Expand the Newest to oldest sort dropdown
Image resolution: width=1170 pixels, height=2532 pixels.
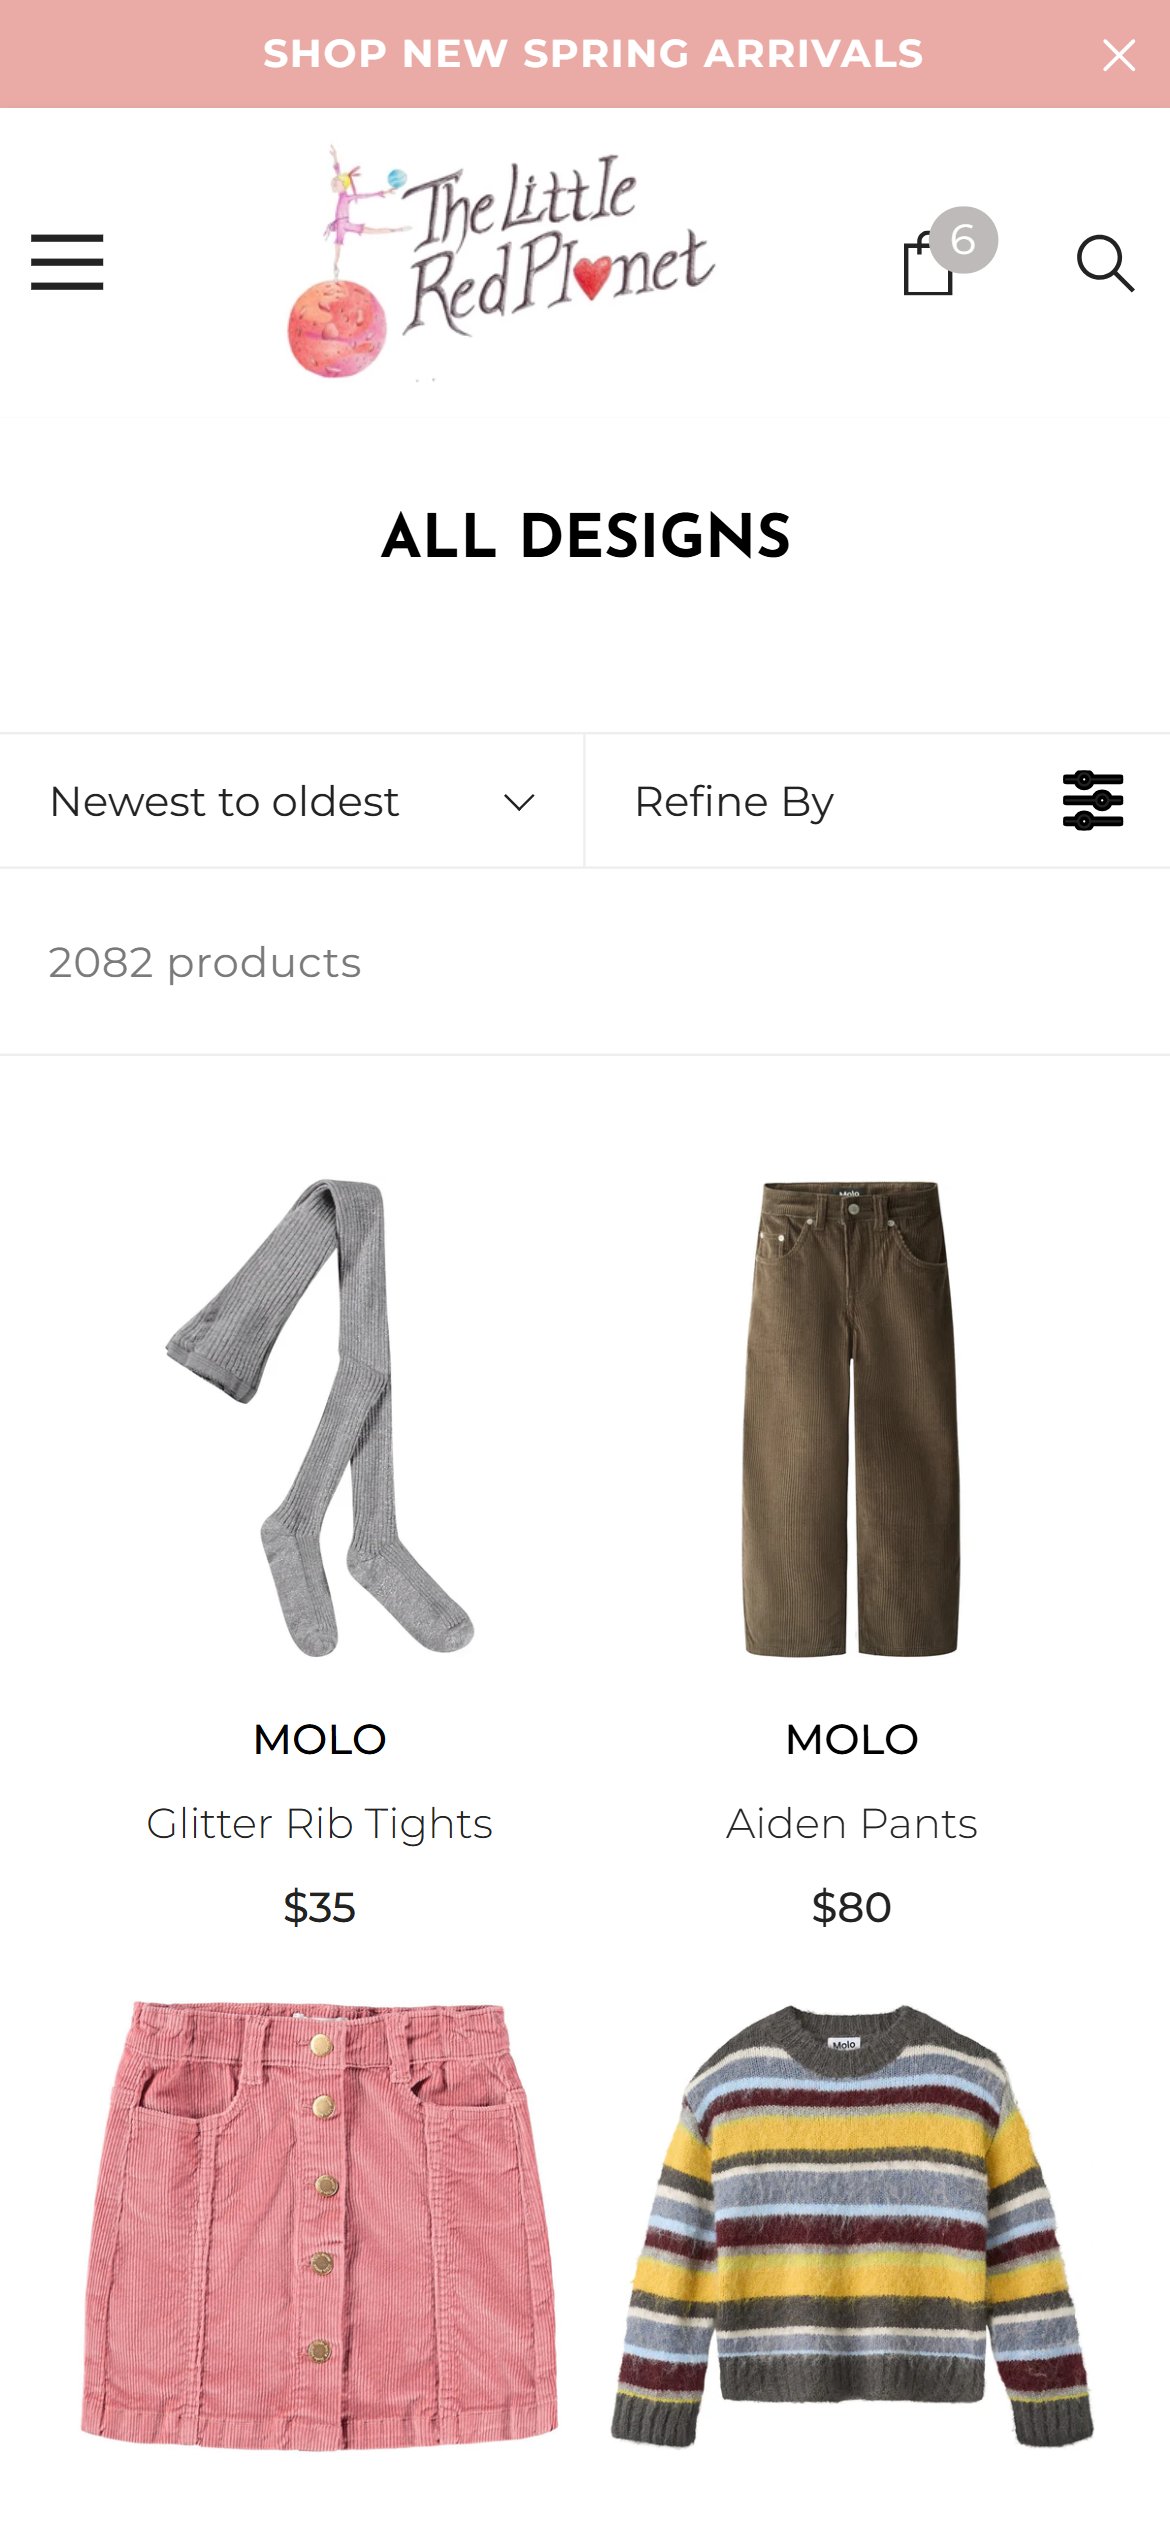click(291, 801)
